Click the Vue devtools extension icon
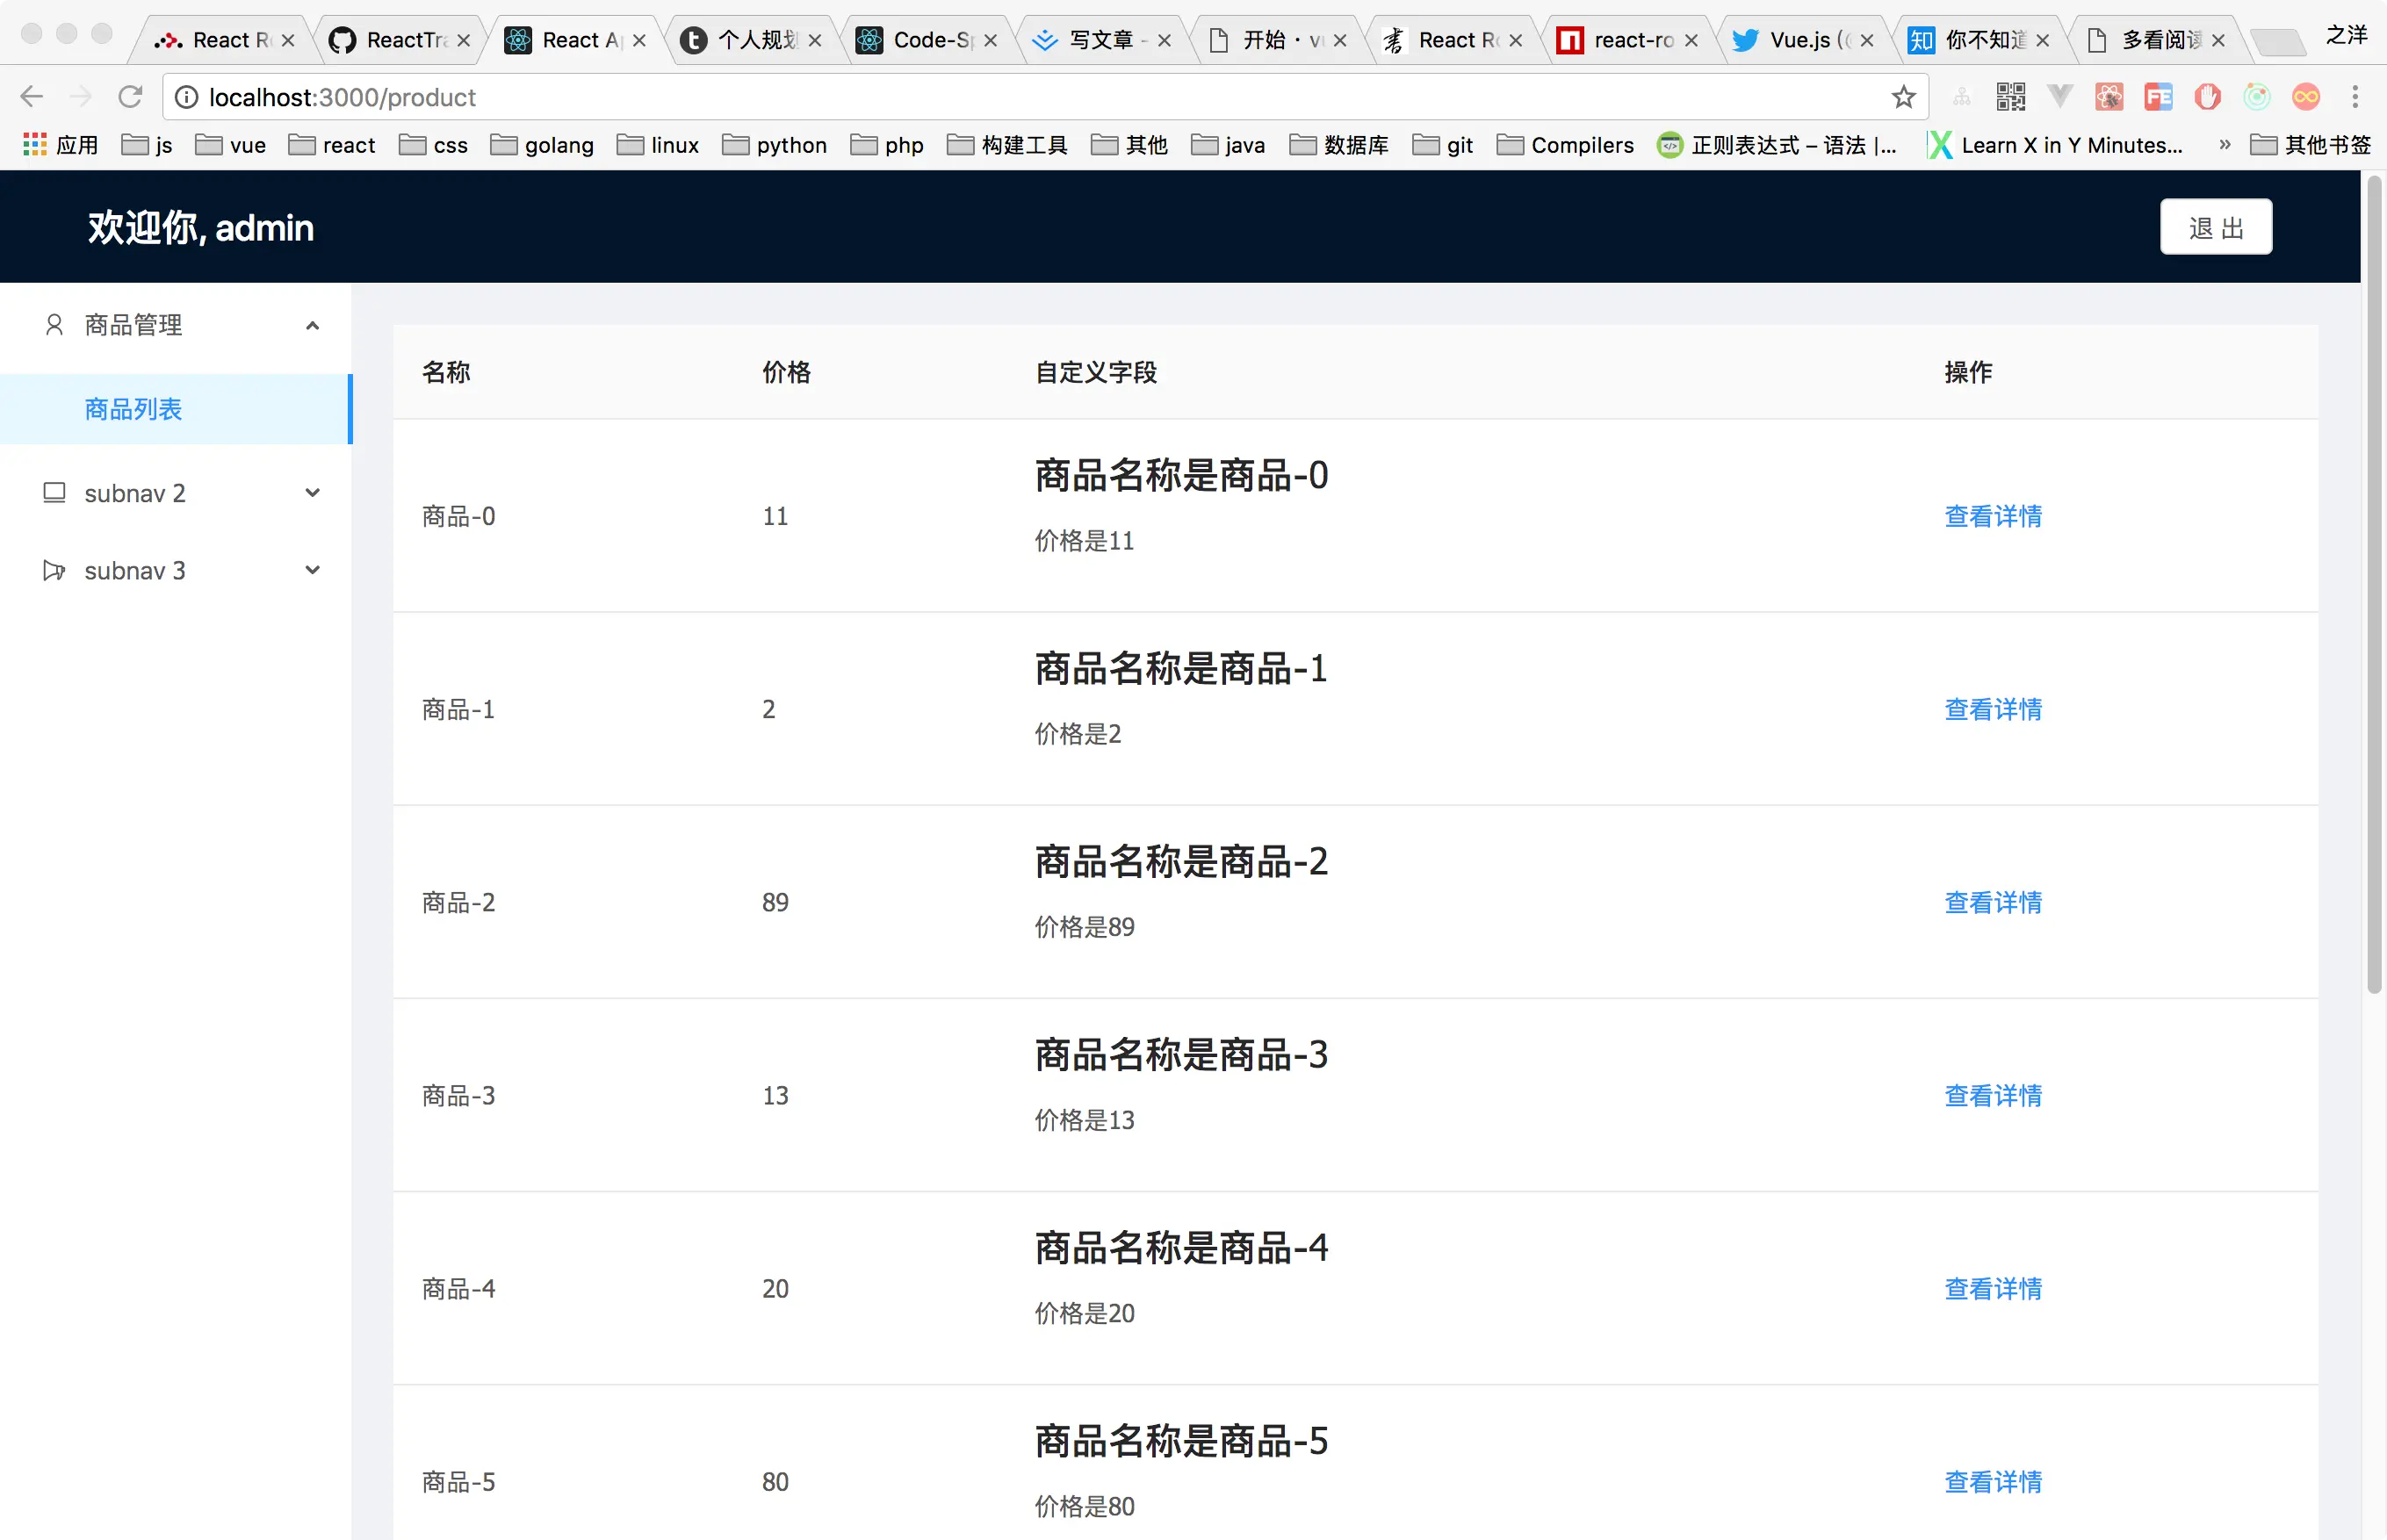The width and height of the screenshot is (2387, 1540). [2059, 97]
